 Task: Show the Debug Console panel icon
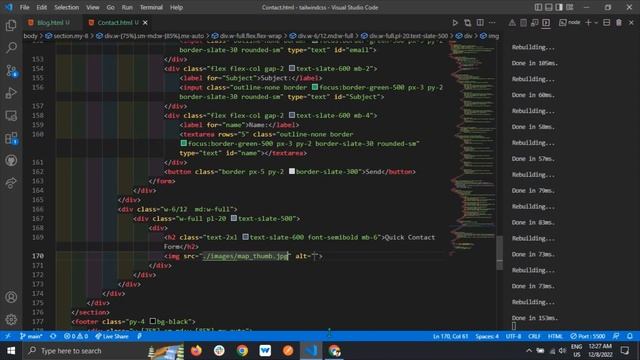coord(534,23)
